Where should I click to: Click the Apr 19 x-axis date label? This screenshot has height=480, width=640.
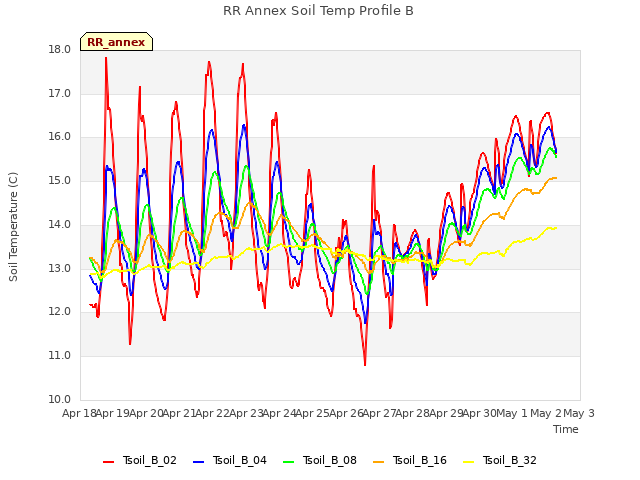pyautogui.click(x=113, y=413)
